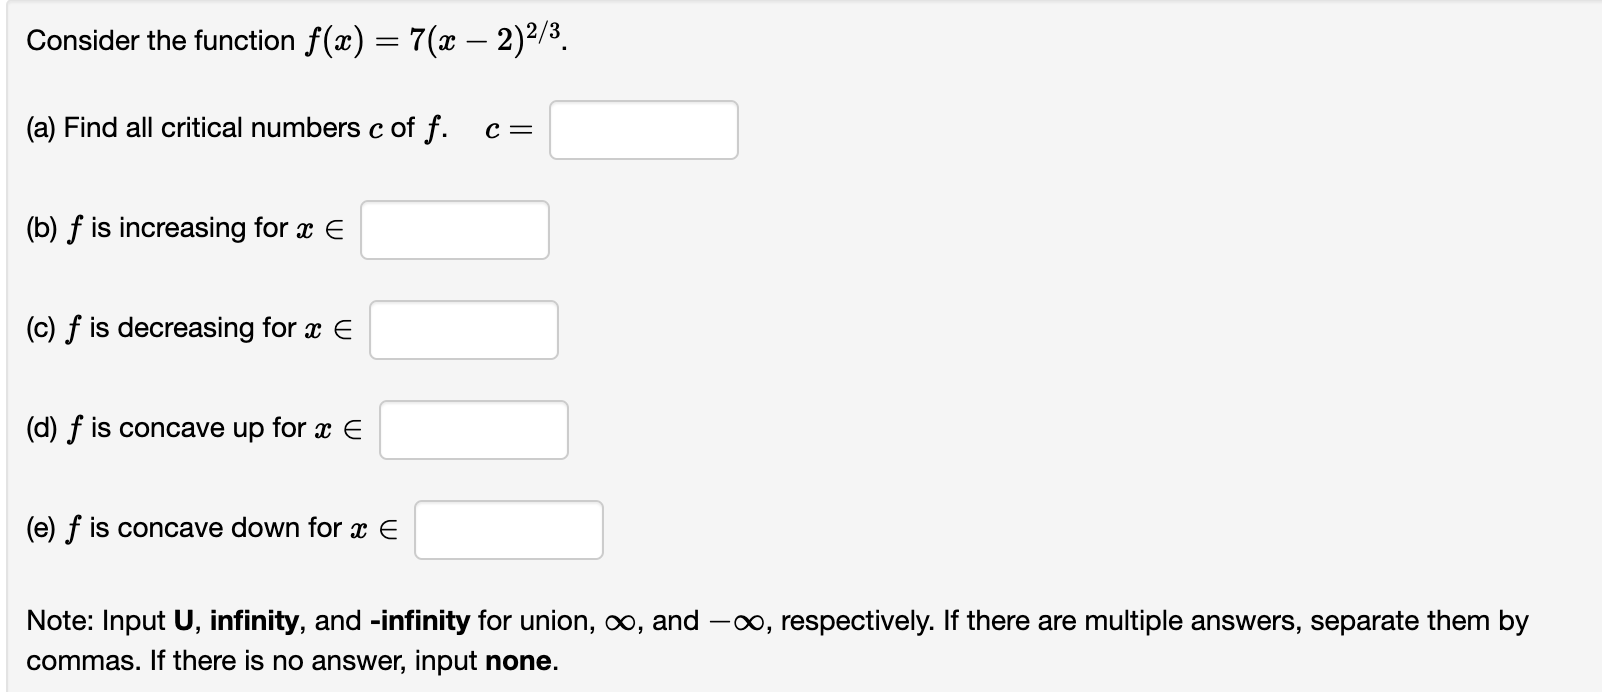Viewport: 1602px width, 692px height.
Task: Click the bold word none in the note
Action: click(517, 661)
